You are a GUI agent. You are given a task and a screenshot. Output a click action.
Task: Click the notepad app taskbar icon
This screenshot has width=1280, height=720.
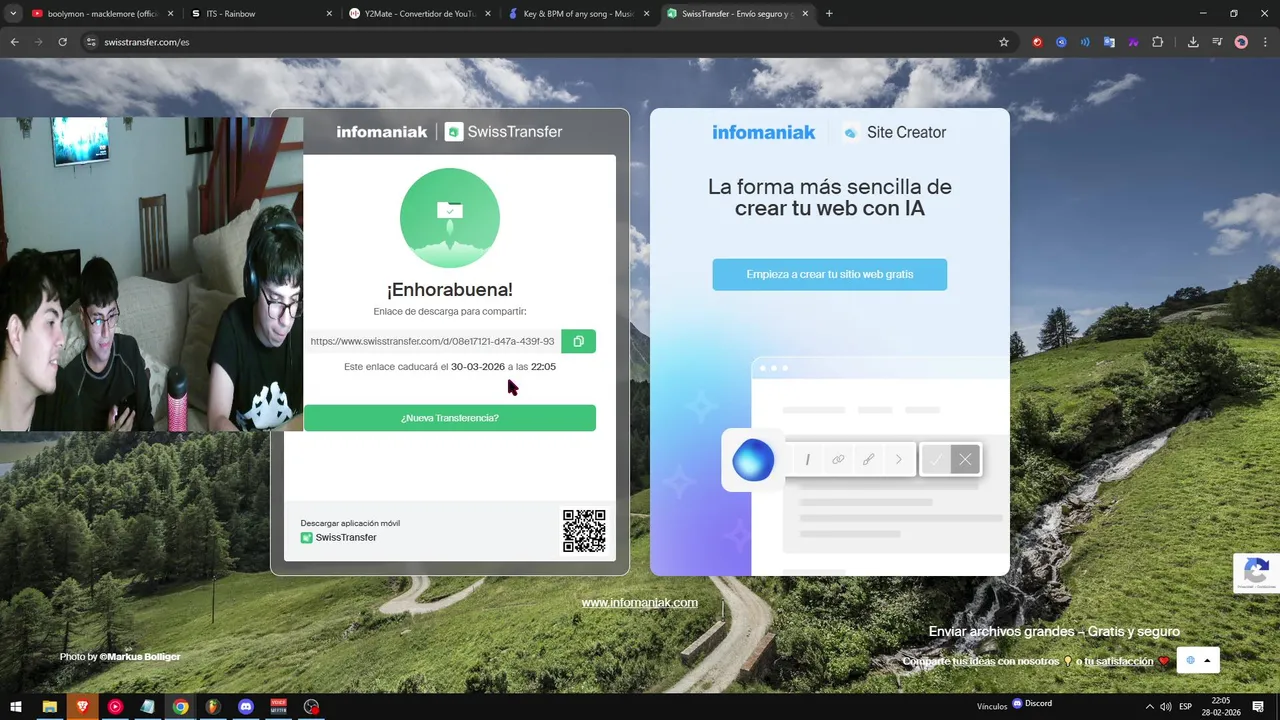click(x=148, y=707)
